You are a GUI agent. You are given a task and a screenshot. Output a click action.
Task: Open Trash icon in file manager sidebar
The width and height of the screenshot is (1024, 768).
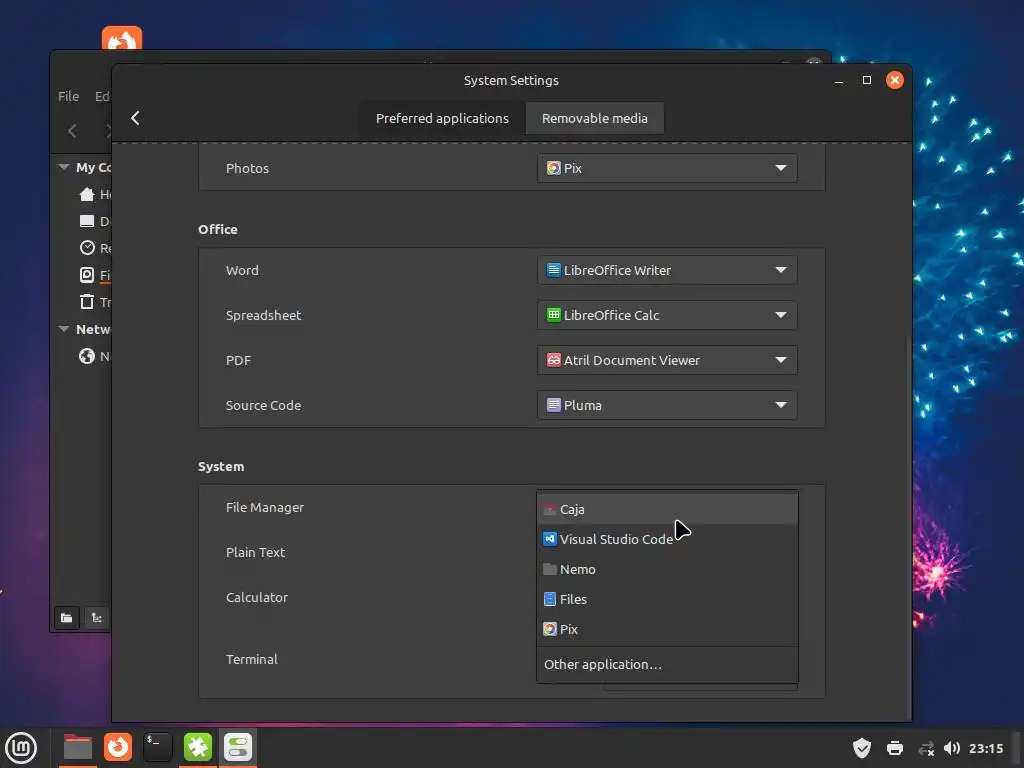[87, 302]
